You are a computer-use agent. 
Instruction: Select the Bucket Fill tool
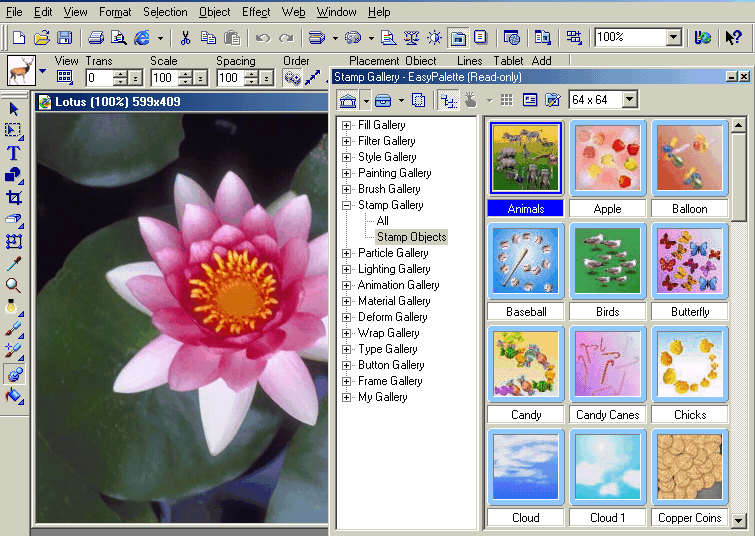point(13,396)
